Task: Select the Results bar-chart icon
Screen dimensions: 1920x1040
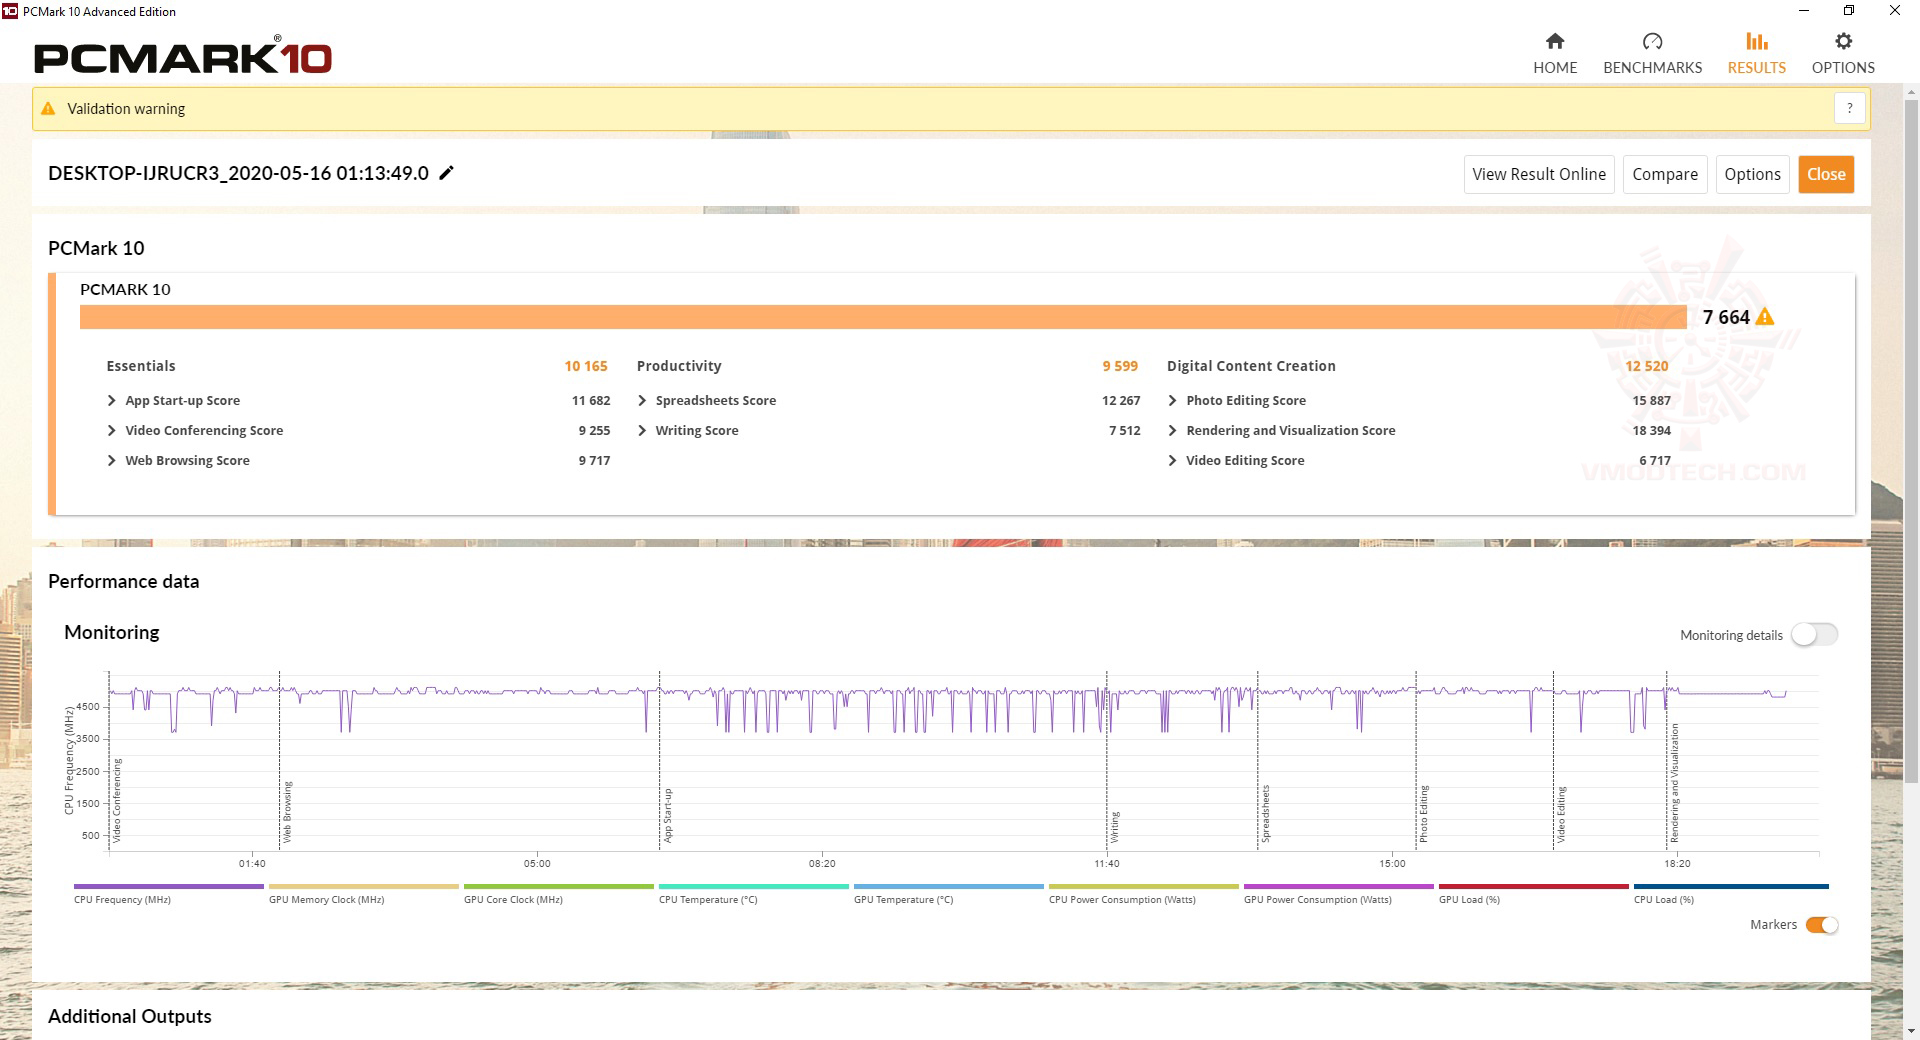Action: tap(1756, 41)
